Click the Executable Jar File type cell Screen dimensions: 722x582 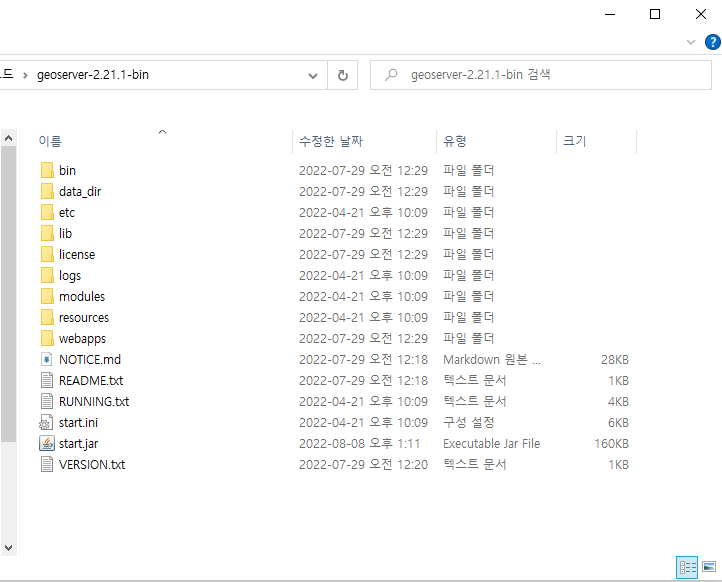pyautogui.click(x=491, y=443)
